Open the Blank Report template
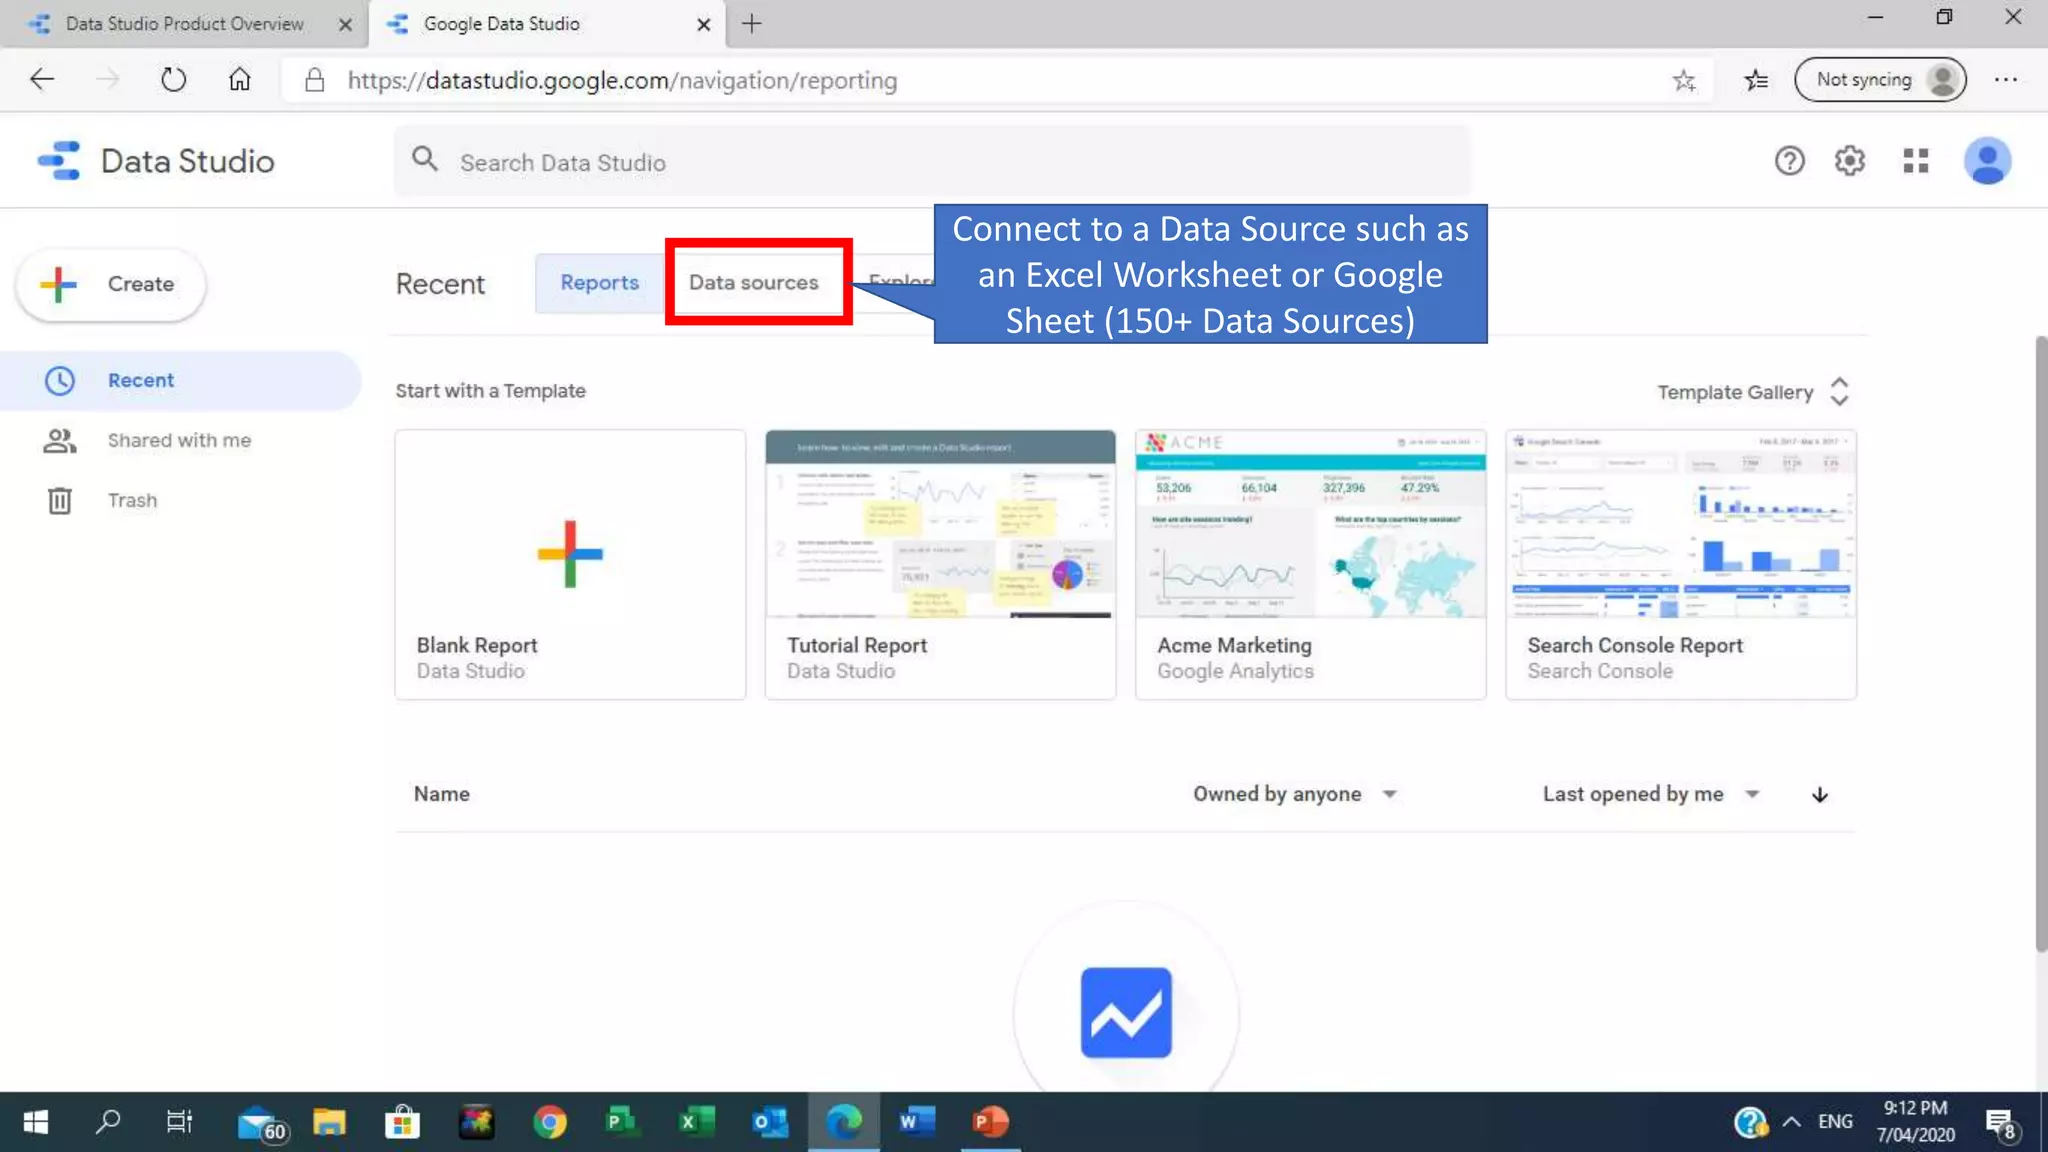 570,565
